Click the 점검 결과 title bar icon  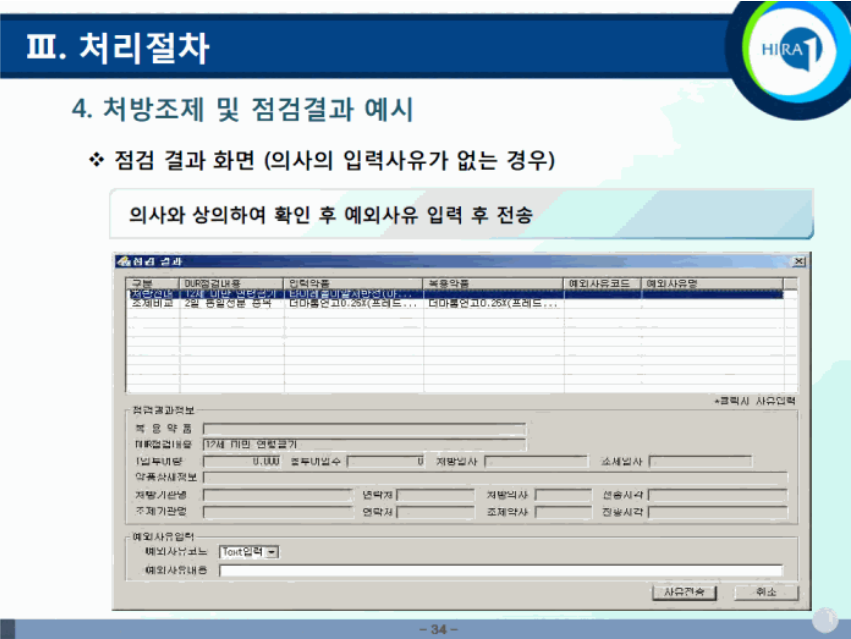(124, 261)
